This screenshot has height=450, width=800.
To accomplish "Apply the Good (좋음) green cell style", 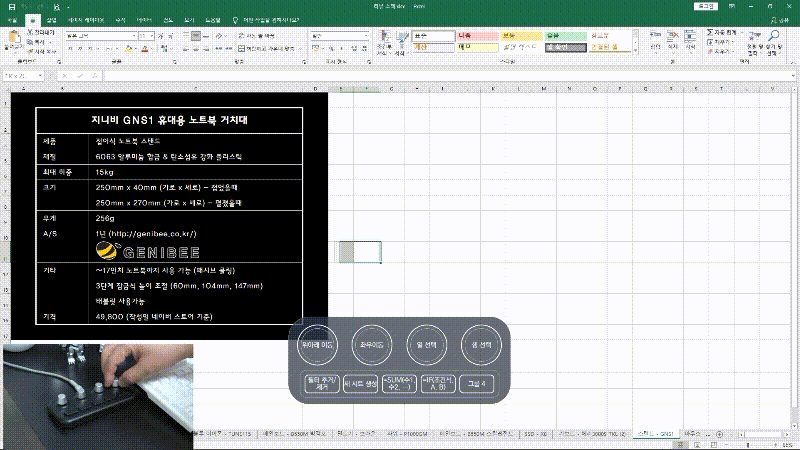I will tap(565, 36).
